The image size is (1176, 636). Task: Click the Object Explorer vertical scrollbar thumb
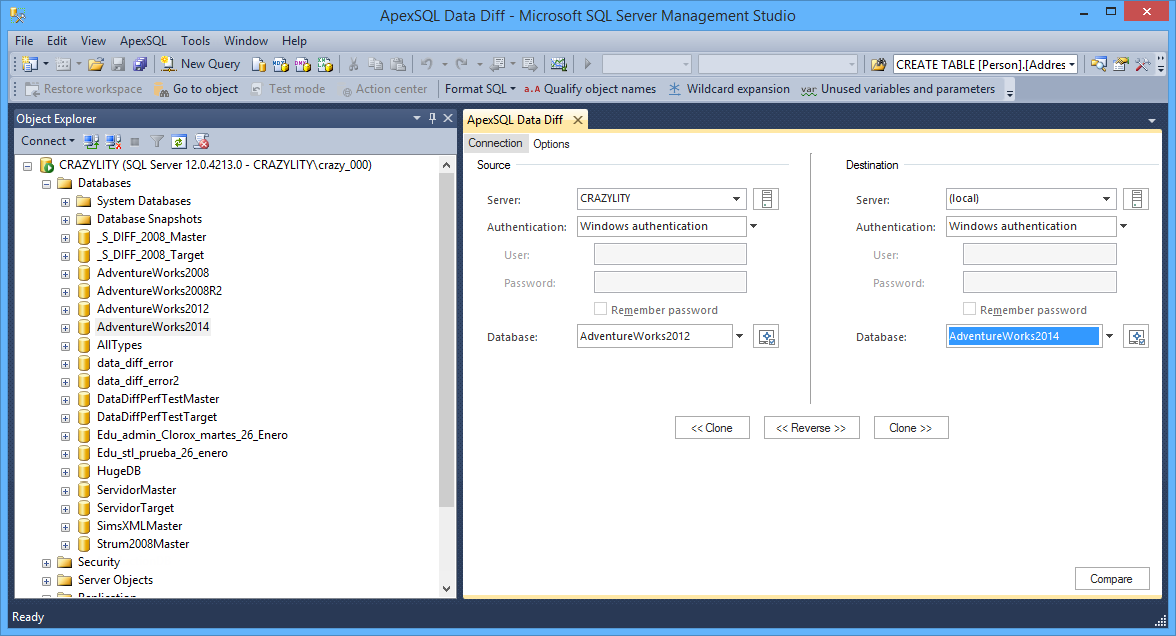(x=446, y=340)
